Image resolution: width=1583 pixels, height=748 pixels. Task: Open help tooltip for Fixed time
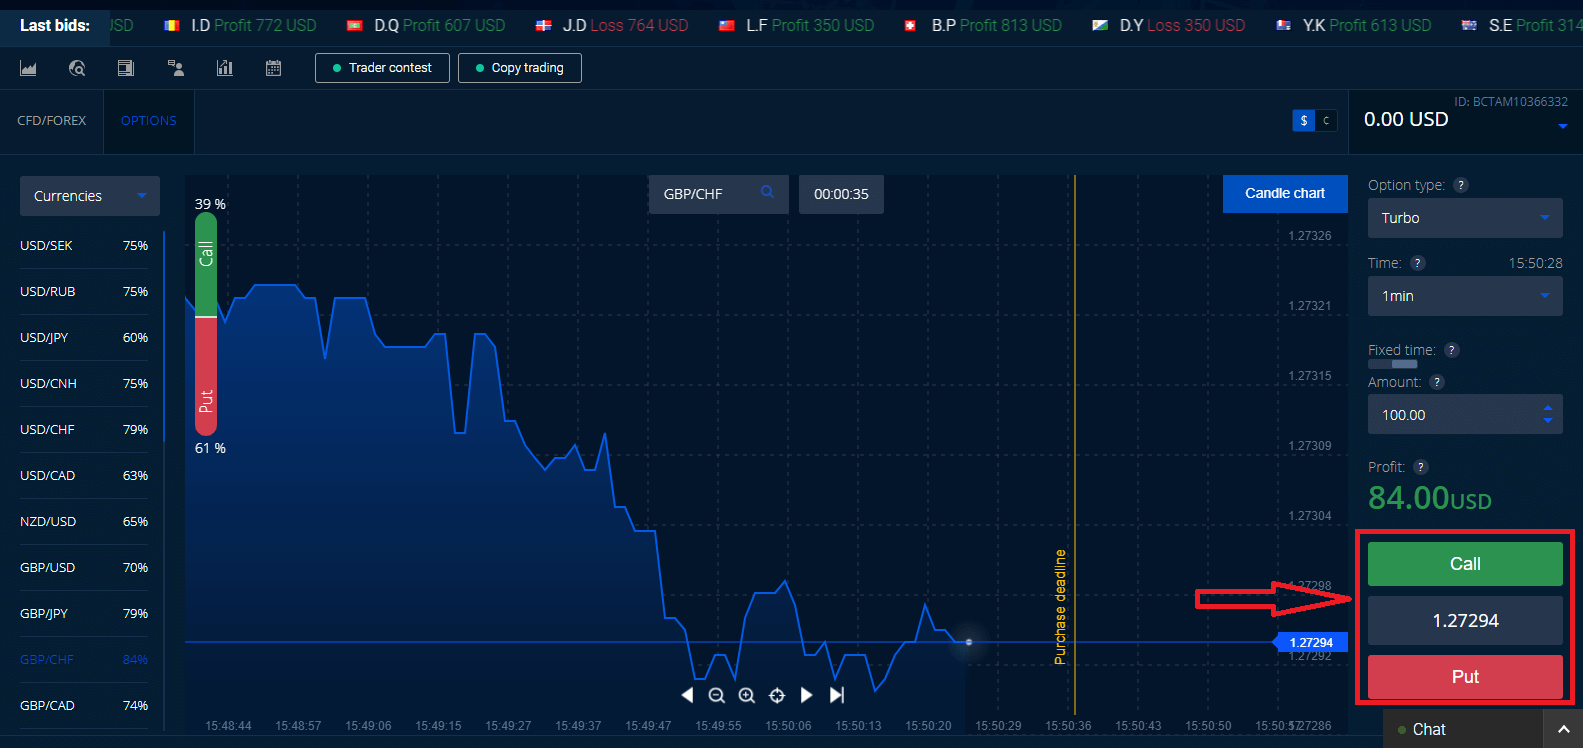(x=1452, y=350)
